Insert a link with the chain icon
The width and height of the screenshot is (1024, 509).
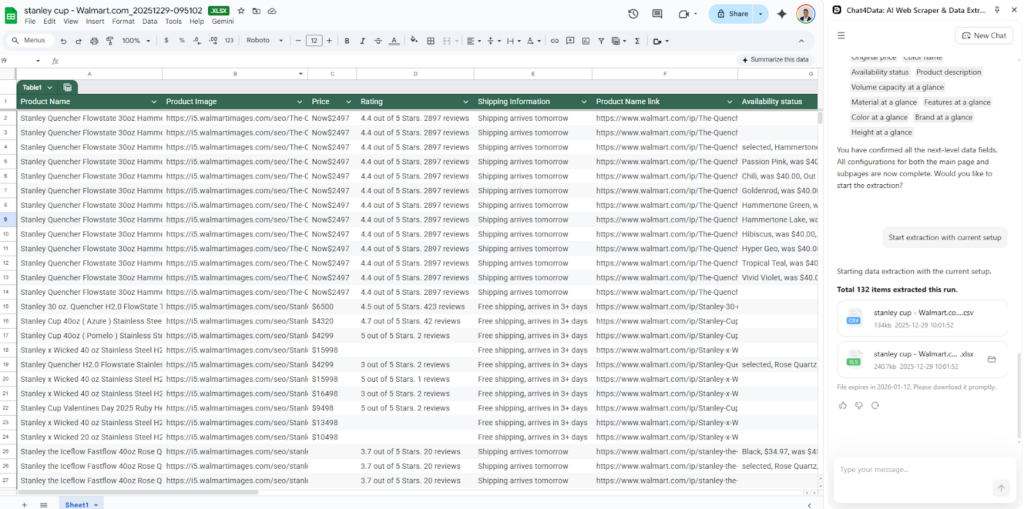point(554,41)
